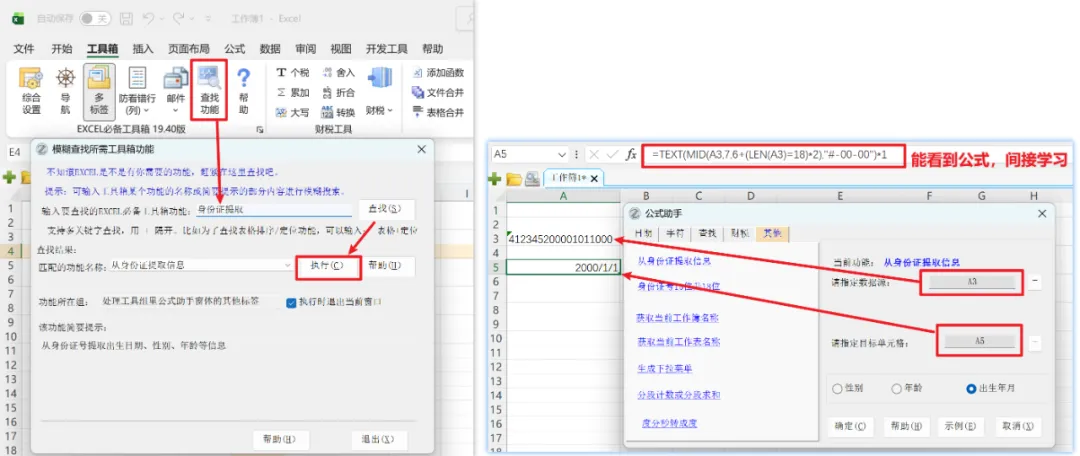Click the Save icon in title bar

click(x=126, y=19)
